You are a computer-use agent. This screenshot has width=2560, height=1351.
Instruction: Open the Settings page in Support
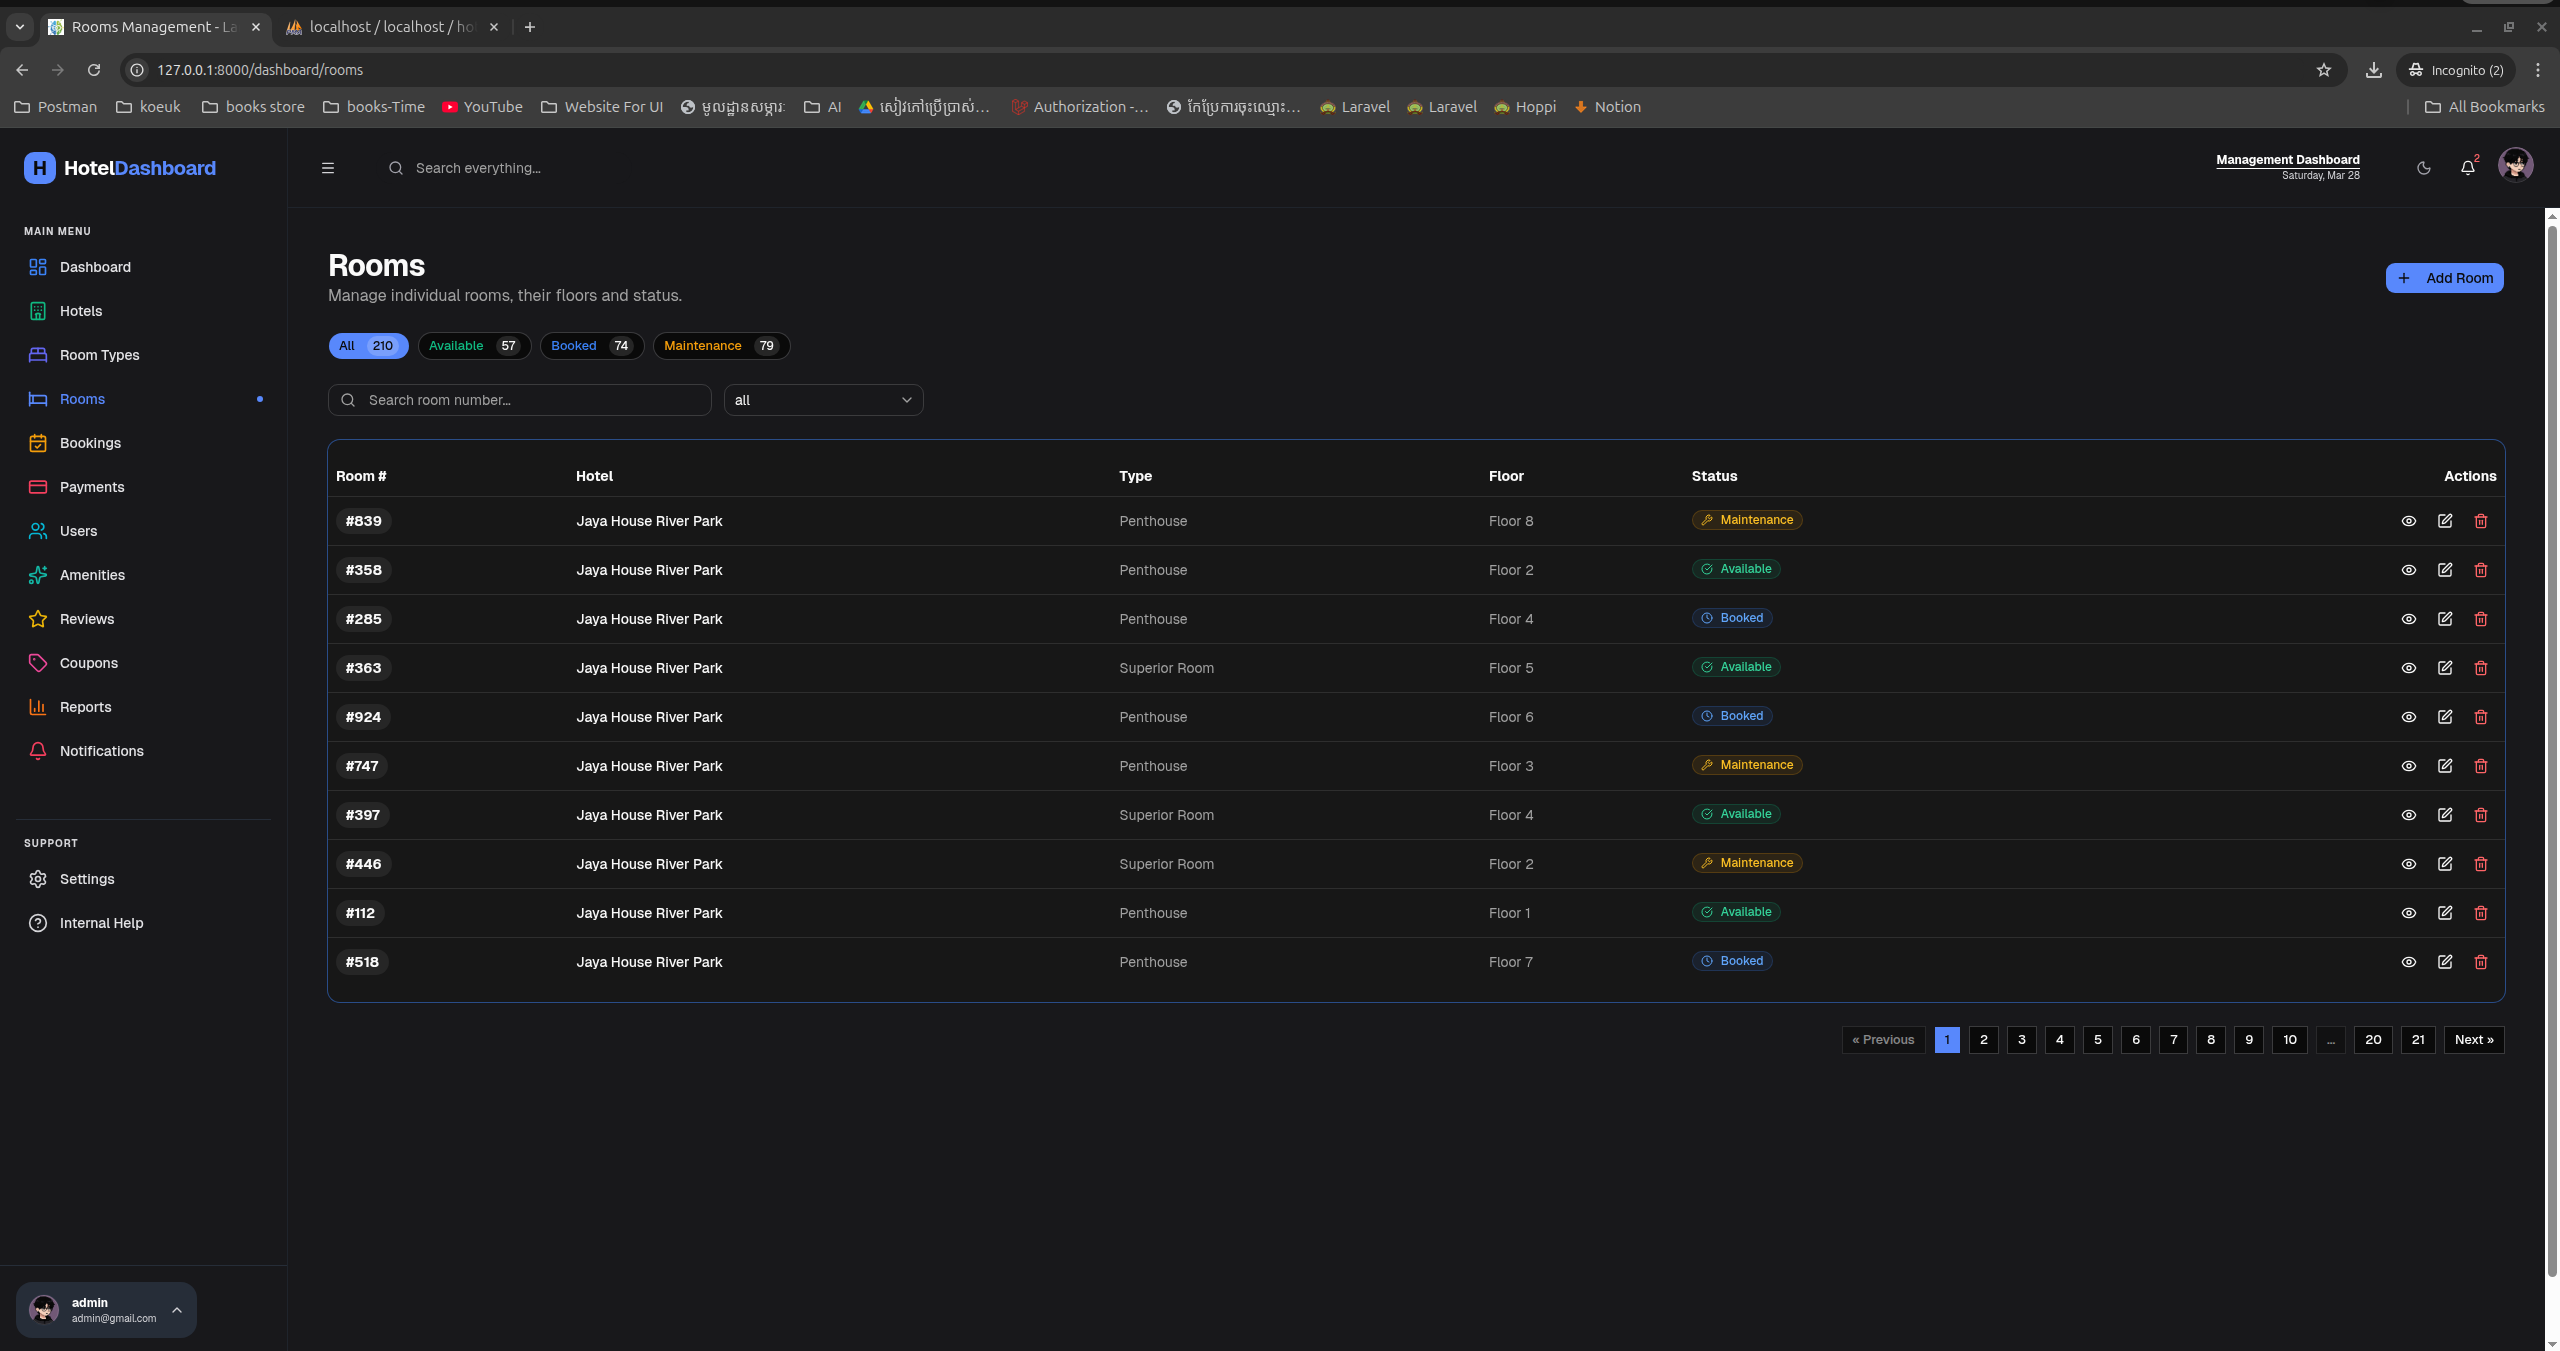tap(144, 879)
